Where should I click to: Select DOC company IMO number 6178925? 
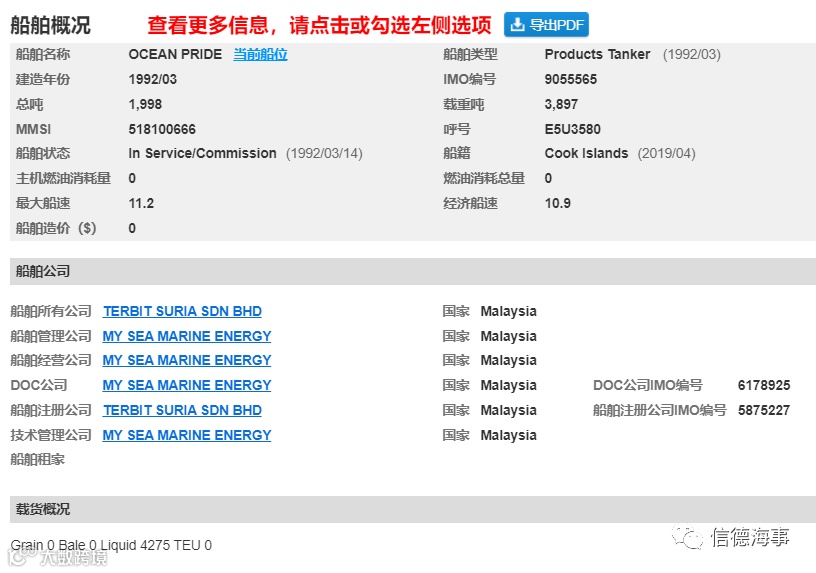pyautogui.click(x=764, y=385)
